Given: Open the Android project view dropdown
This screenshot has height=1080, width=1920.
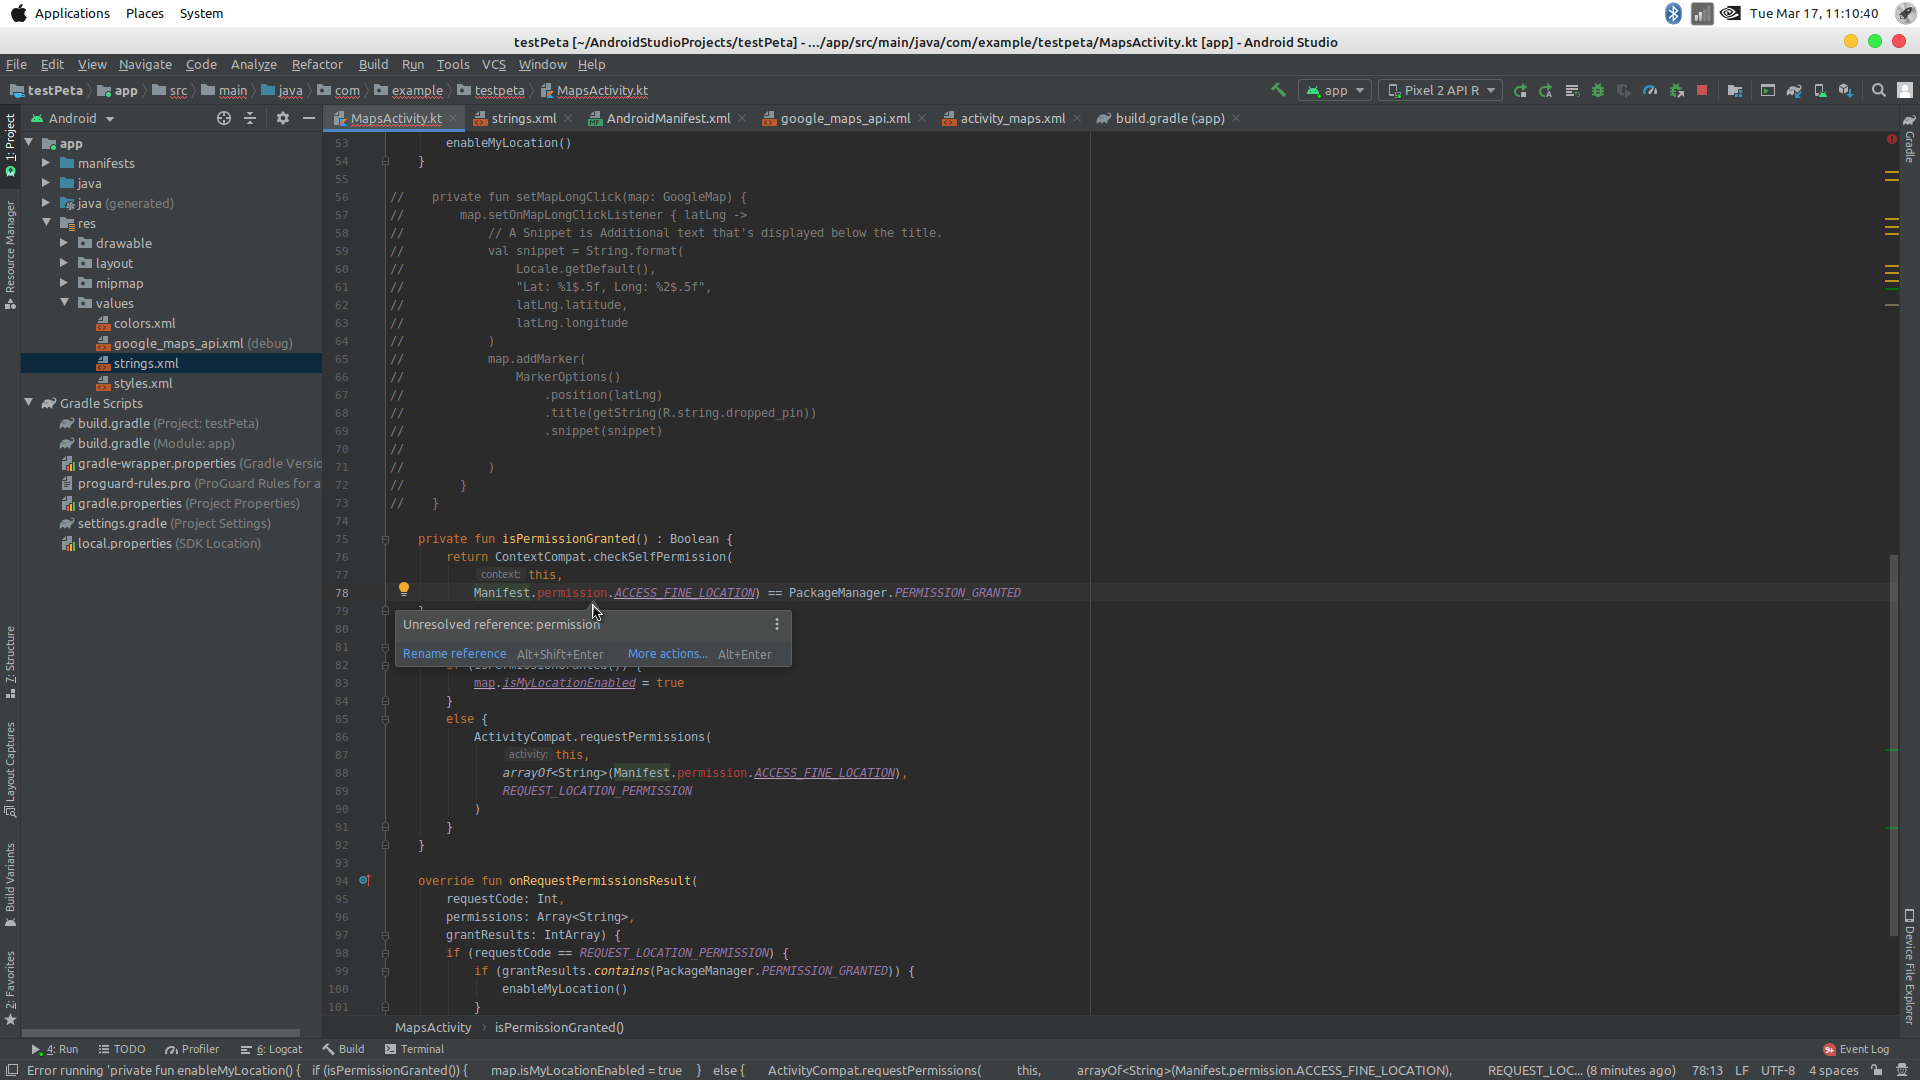Looking at the screenshot, I should click(73, 118).
